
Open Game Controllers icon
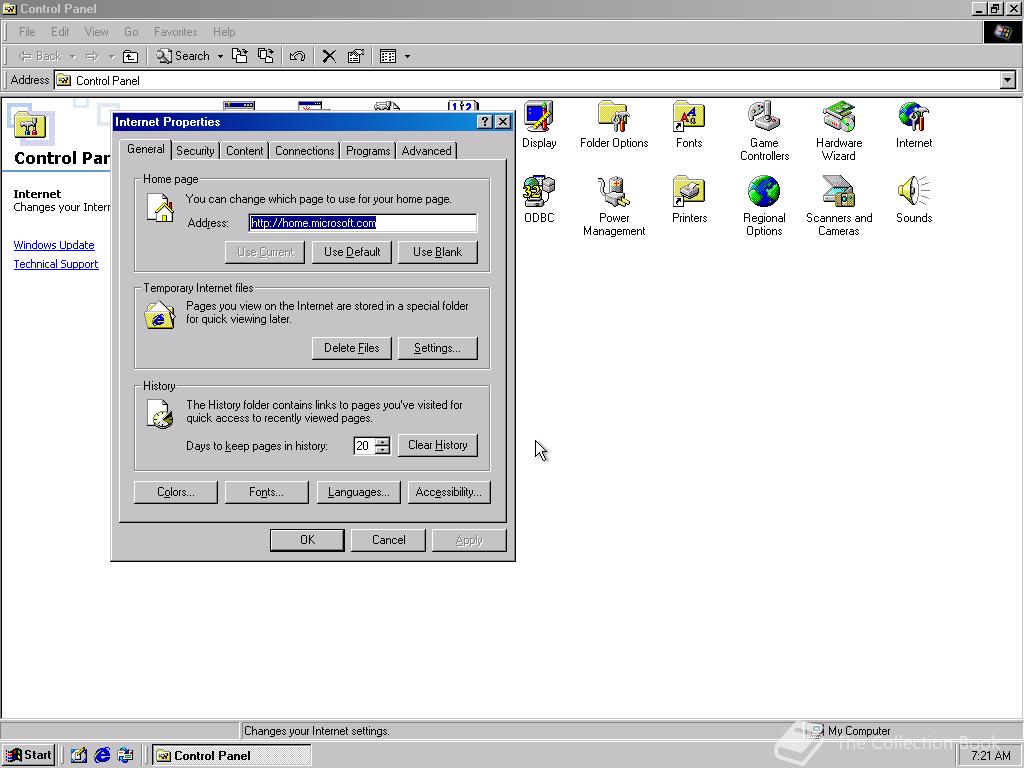pos(764,131)
